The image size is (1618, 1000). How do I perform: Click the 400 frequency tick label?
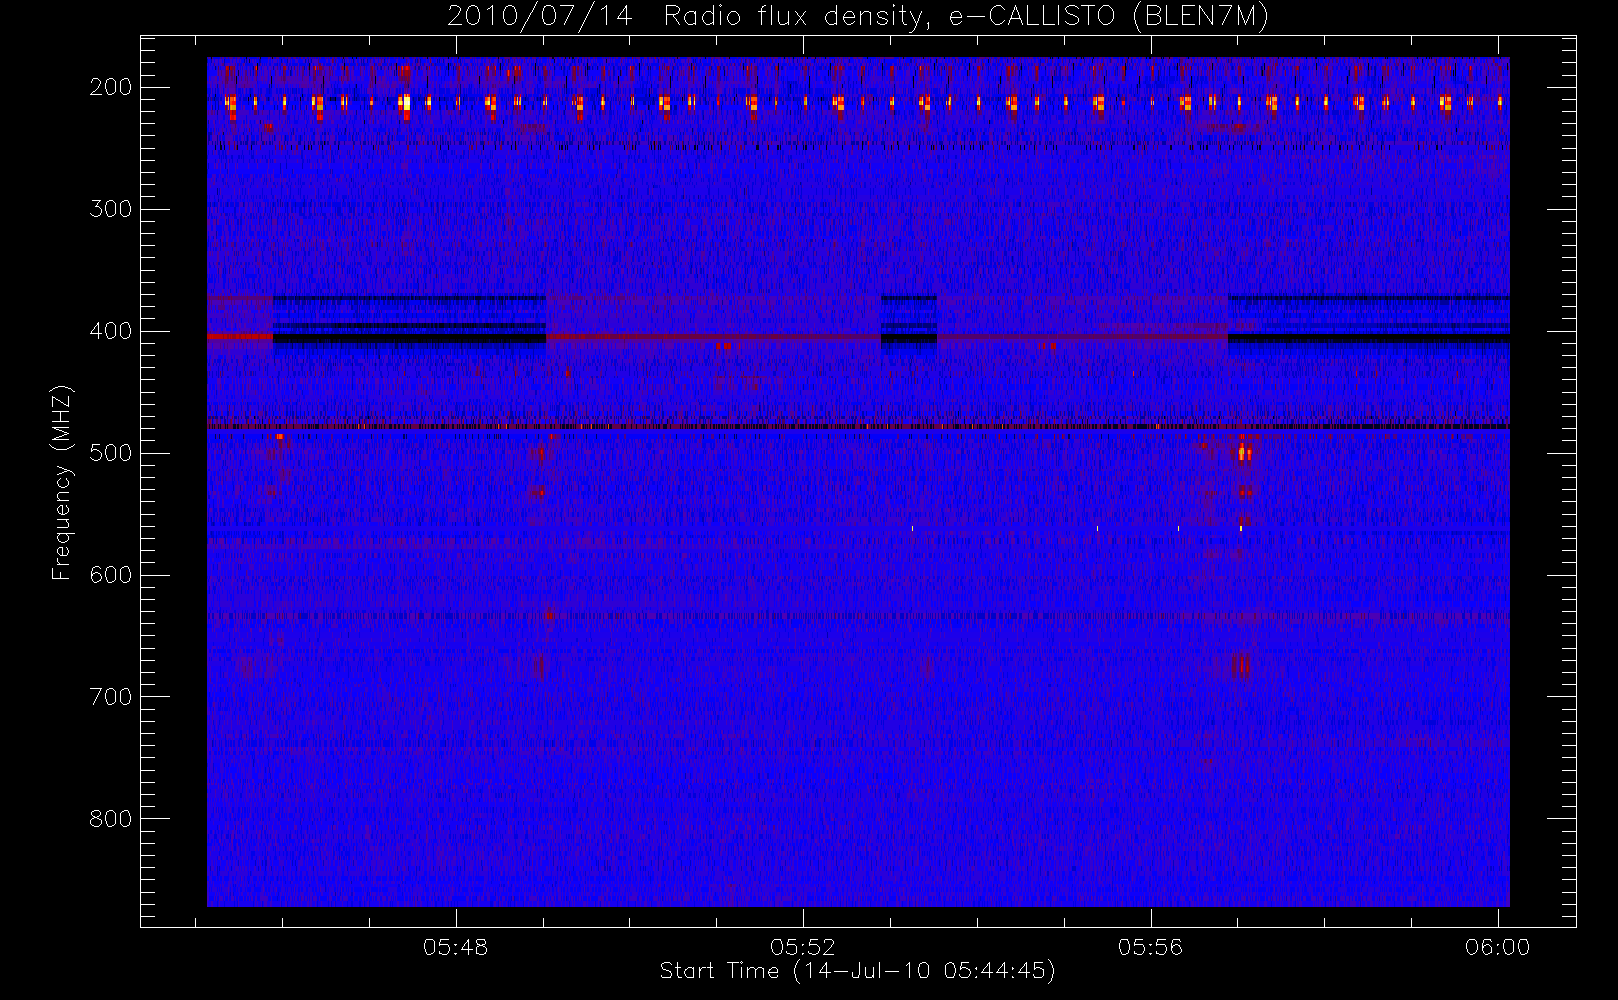111,331
